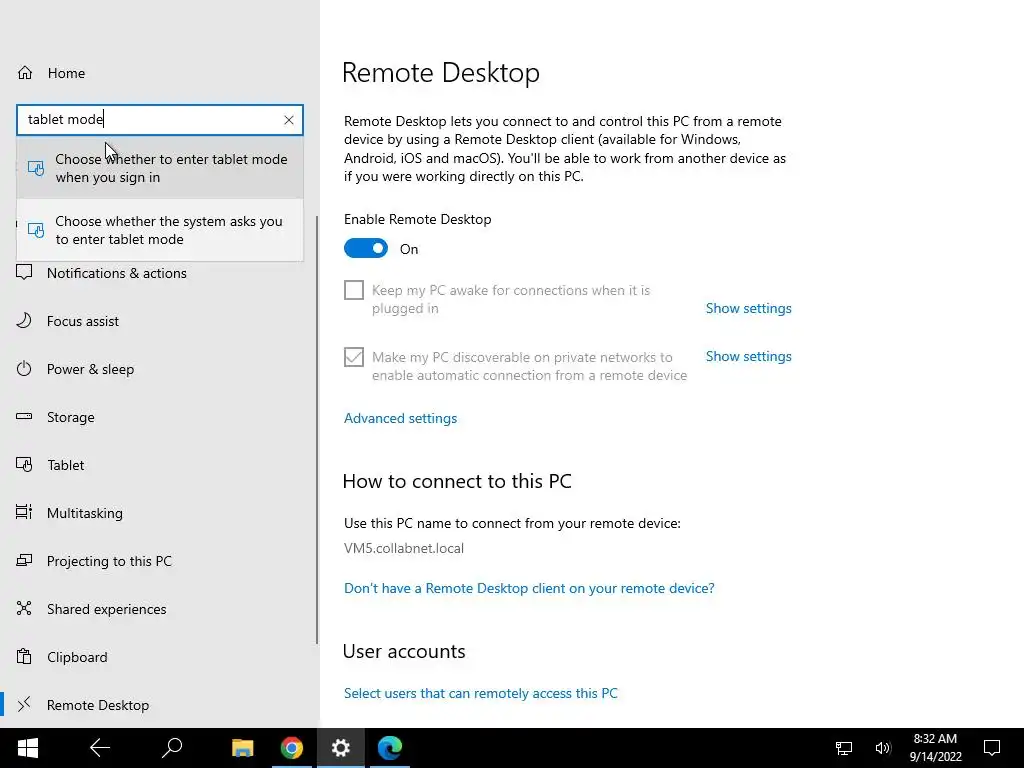Open Shared experiences page
1024x768 pixels.
106,609
